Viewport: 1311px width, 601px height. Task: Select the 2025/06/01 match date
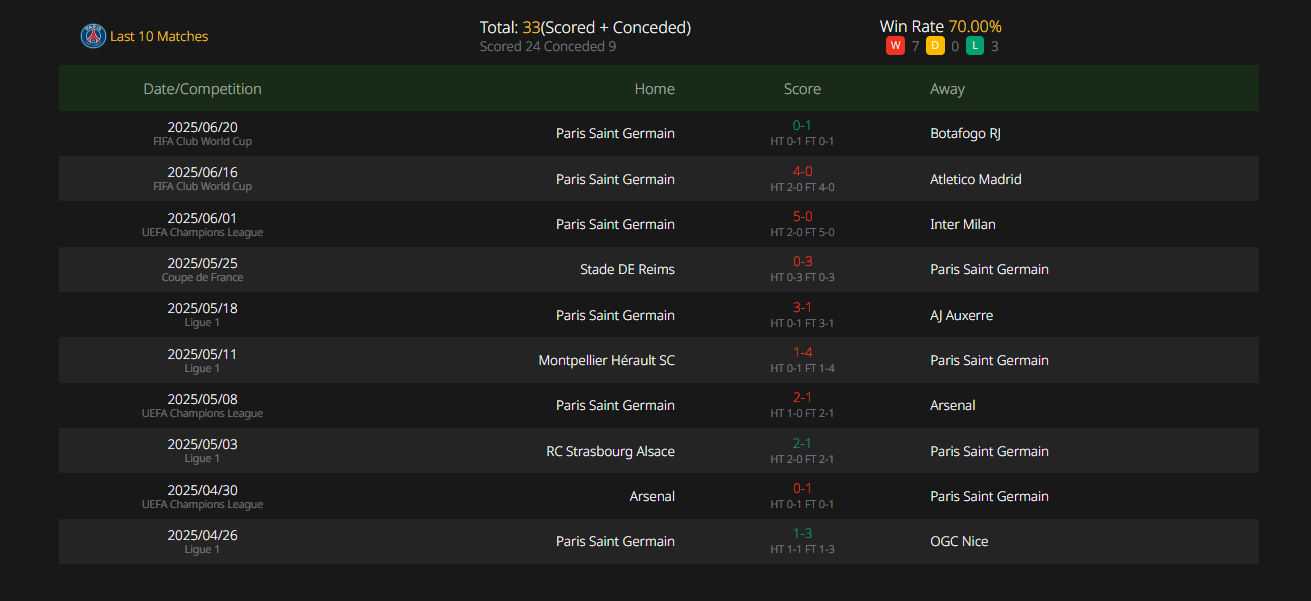tap(202, 218)
